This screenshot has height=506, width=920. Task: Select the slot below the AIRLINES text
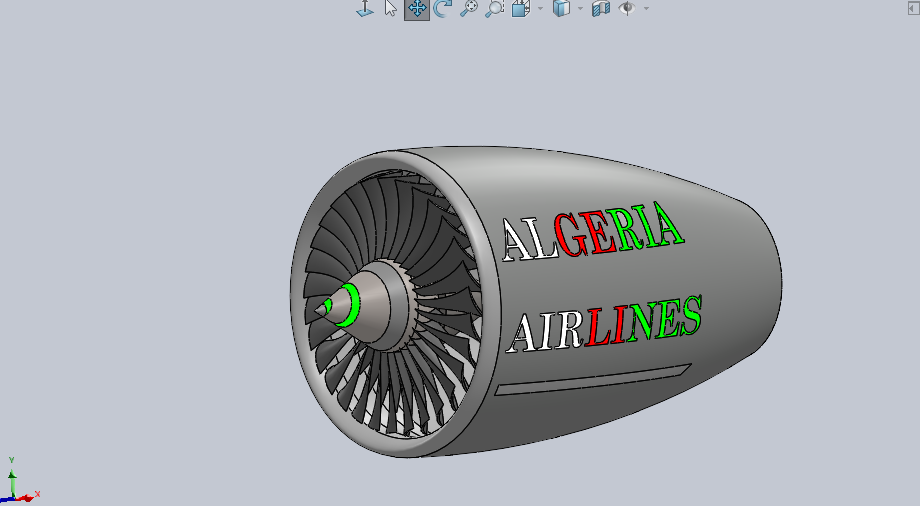pyautogui.click(x=593, y=379)
